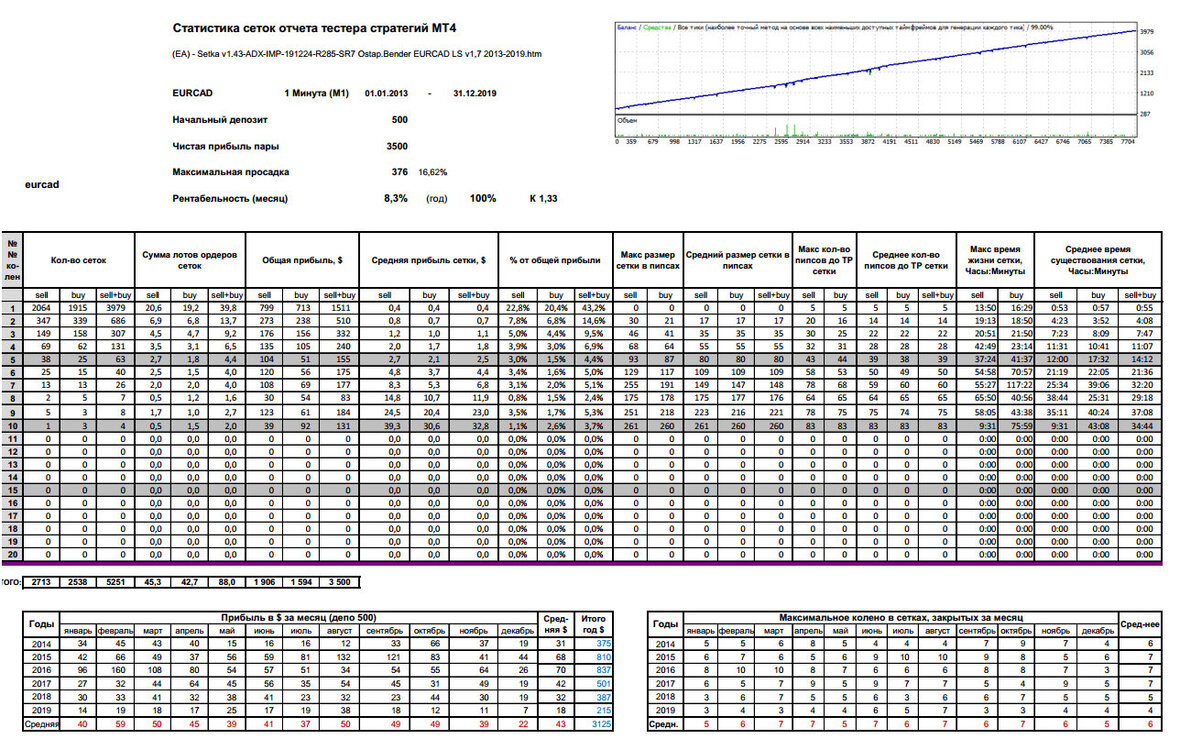The height and width of the screenshot is (750, 1180).
Task: Click the "Общая прибыль, $" column header
Action: pos(302,260)
